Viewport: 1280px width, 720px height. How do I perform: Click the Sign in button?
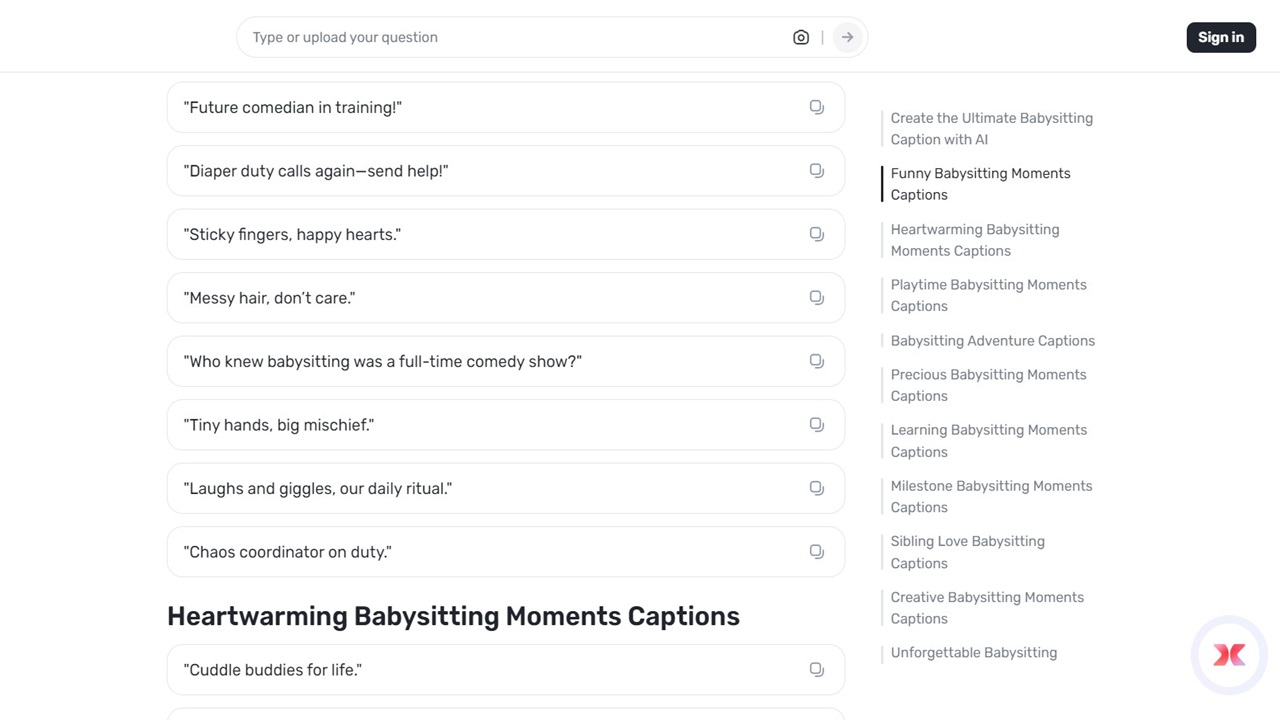1220,38
